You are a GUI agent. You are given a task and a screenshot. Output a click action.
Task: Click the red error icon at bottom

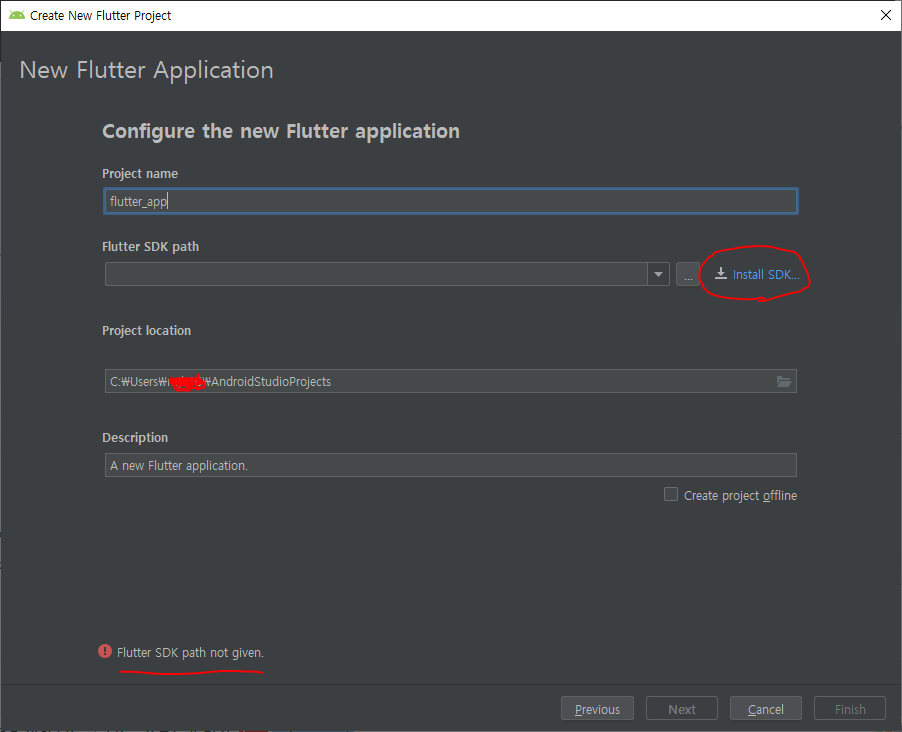[x=105, y=651]
